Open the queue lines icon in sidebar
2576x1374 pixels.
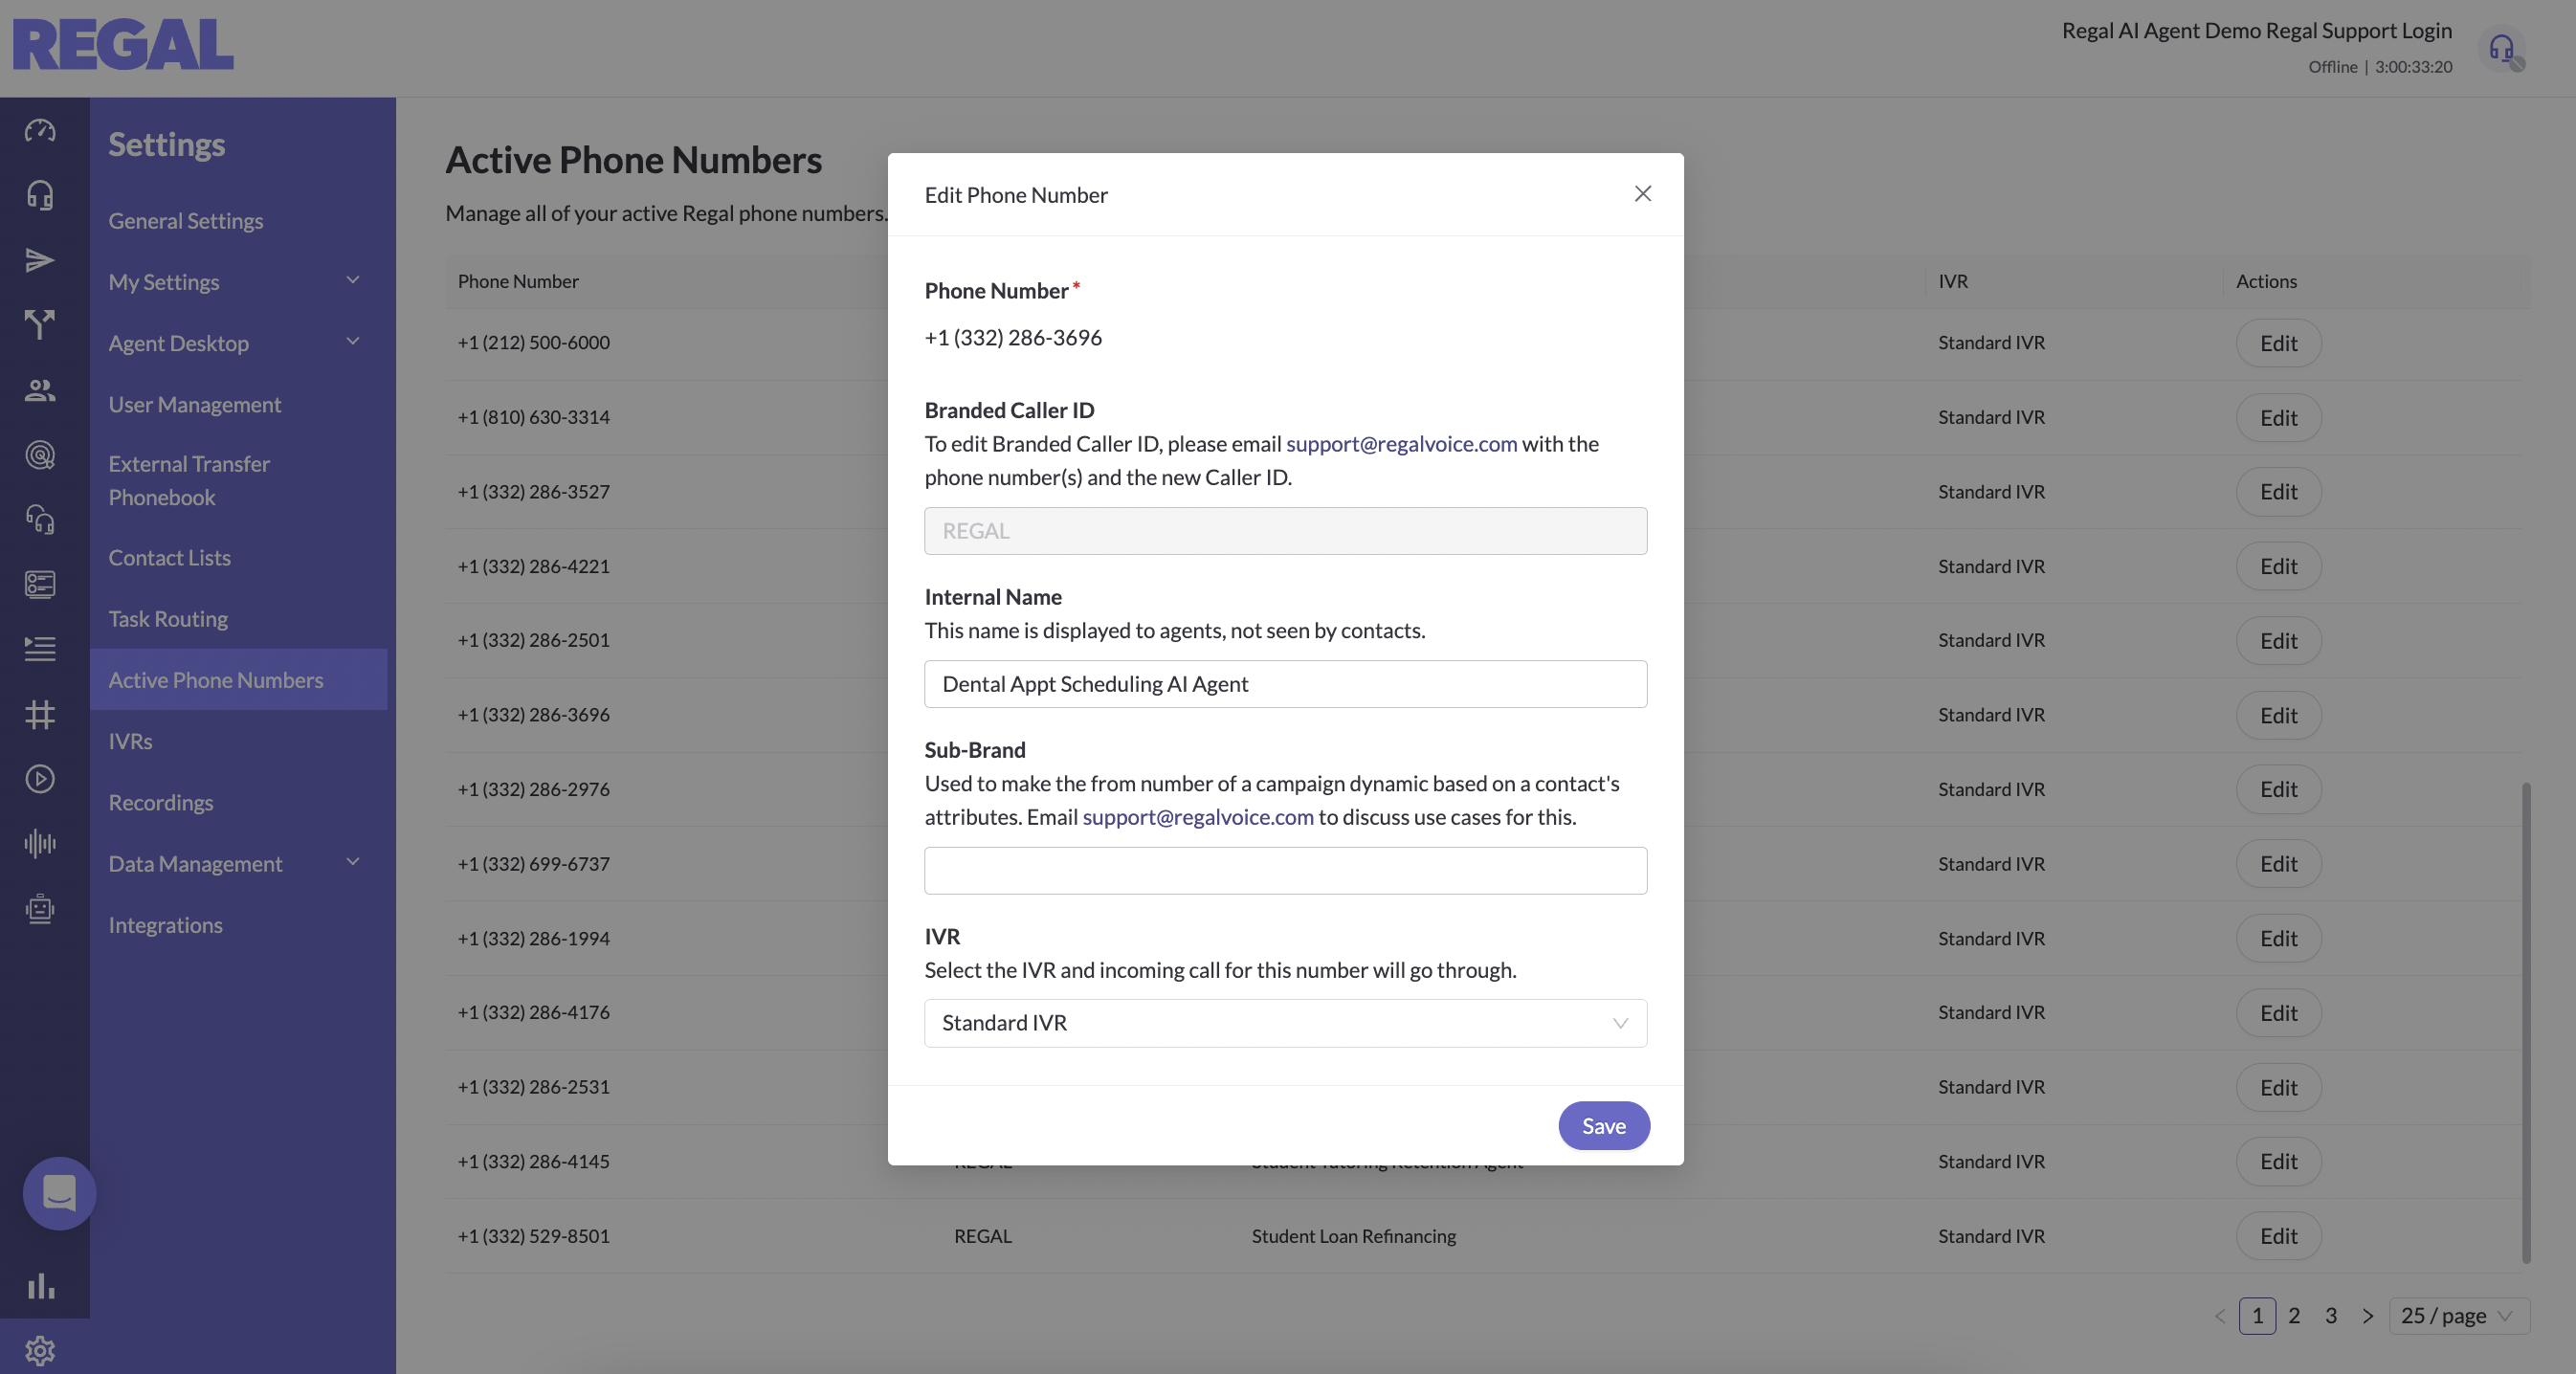40,649
